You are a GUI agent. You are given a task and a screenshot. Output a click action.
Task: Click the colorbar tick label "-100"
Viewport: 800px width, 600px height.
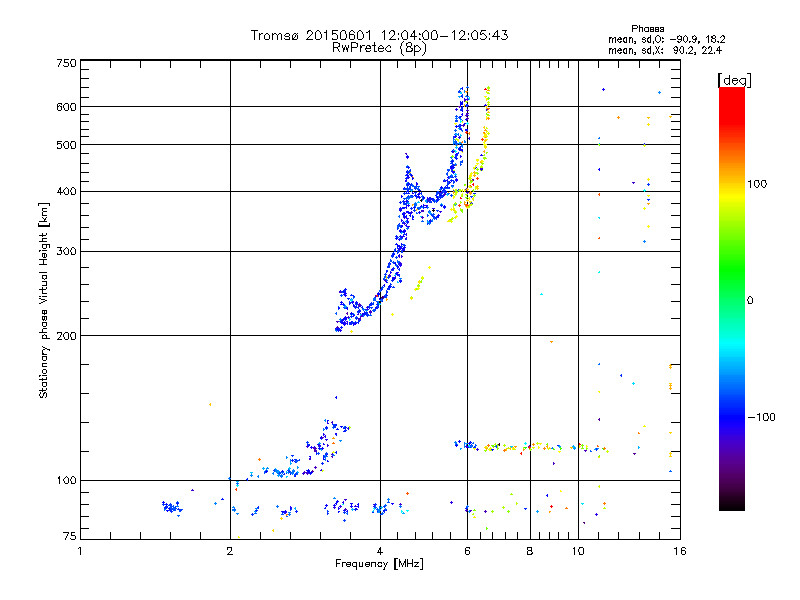(x=761, y=417)
